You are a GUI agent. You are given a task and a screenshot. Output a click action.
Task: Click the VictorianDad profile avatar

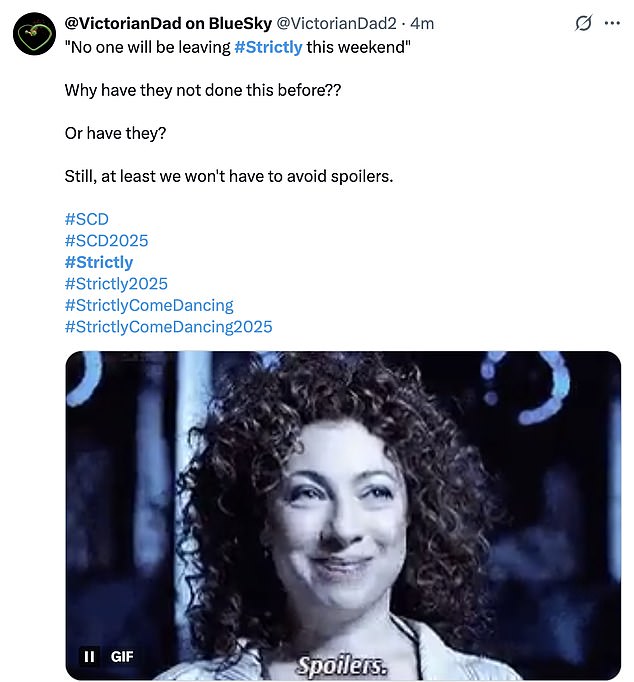[x=33, y=35]
